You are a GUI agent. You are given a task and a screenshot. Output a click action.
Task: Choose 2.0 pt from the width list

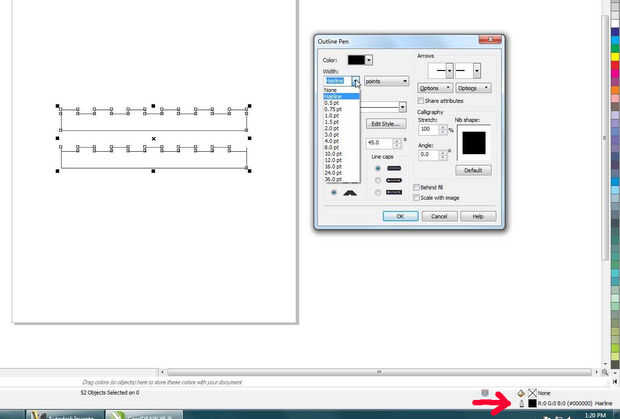pos(342,128)
